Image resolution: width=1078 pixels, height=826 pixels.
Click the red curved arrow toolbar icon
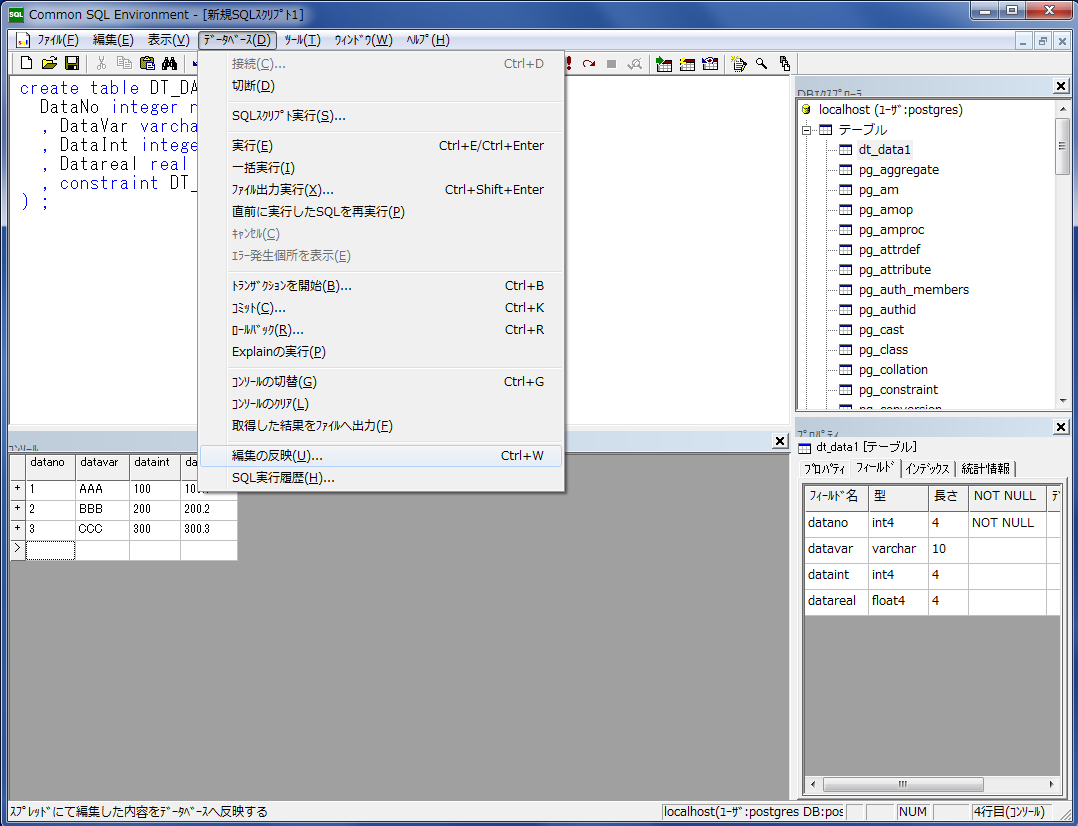tap(588, 64)
